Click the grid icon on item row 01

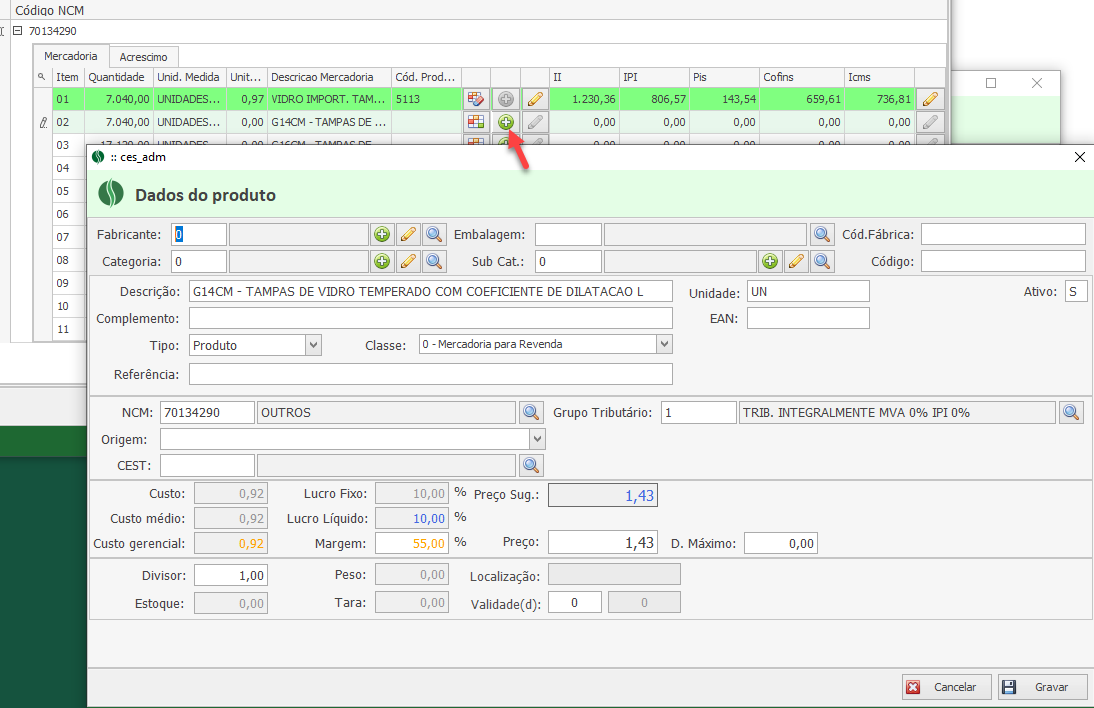(476, 99)
